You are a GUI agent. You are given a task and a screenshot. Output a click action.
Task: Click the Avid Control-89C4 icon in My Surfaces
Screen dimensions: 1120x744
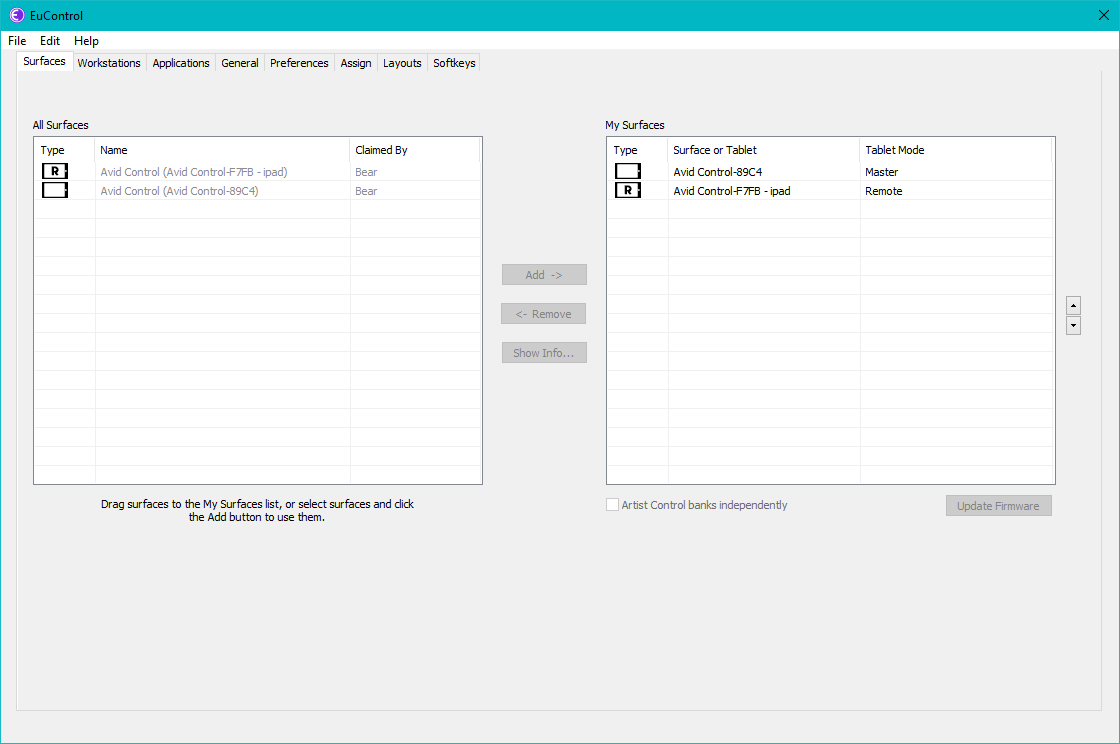click(x=628, y=172)
